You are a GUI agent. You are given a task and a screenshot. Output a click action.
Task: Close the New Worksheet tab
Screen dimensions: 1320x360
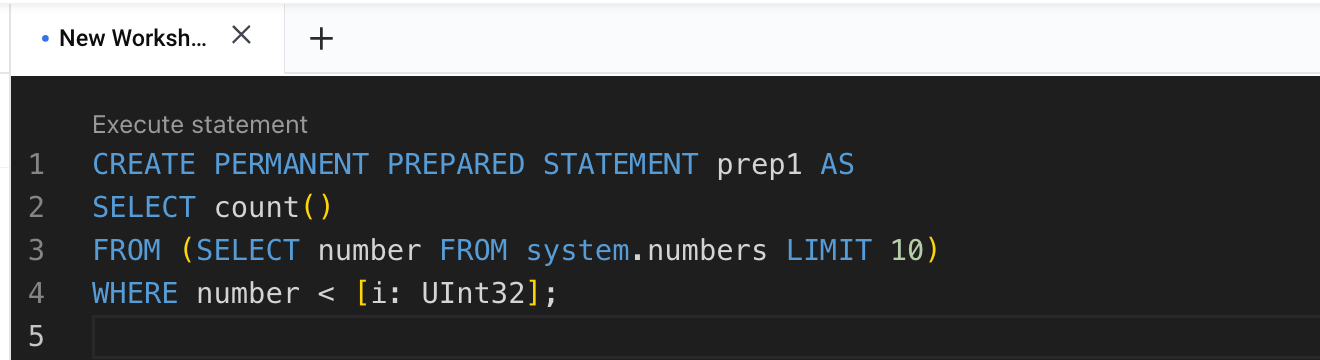click(x=241, y=37)
